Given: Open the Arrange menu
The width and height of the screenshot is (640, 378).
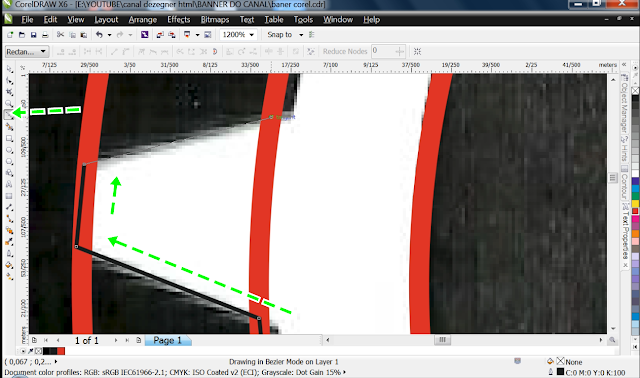Looking at the screenshot, I should [x=142, y=20].
